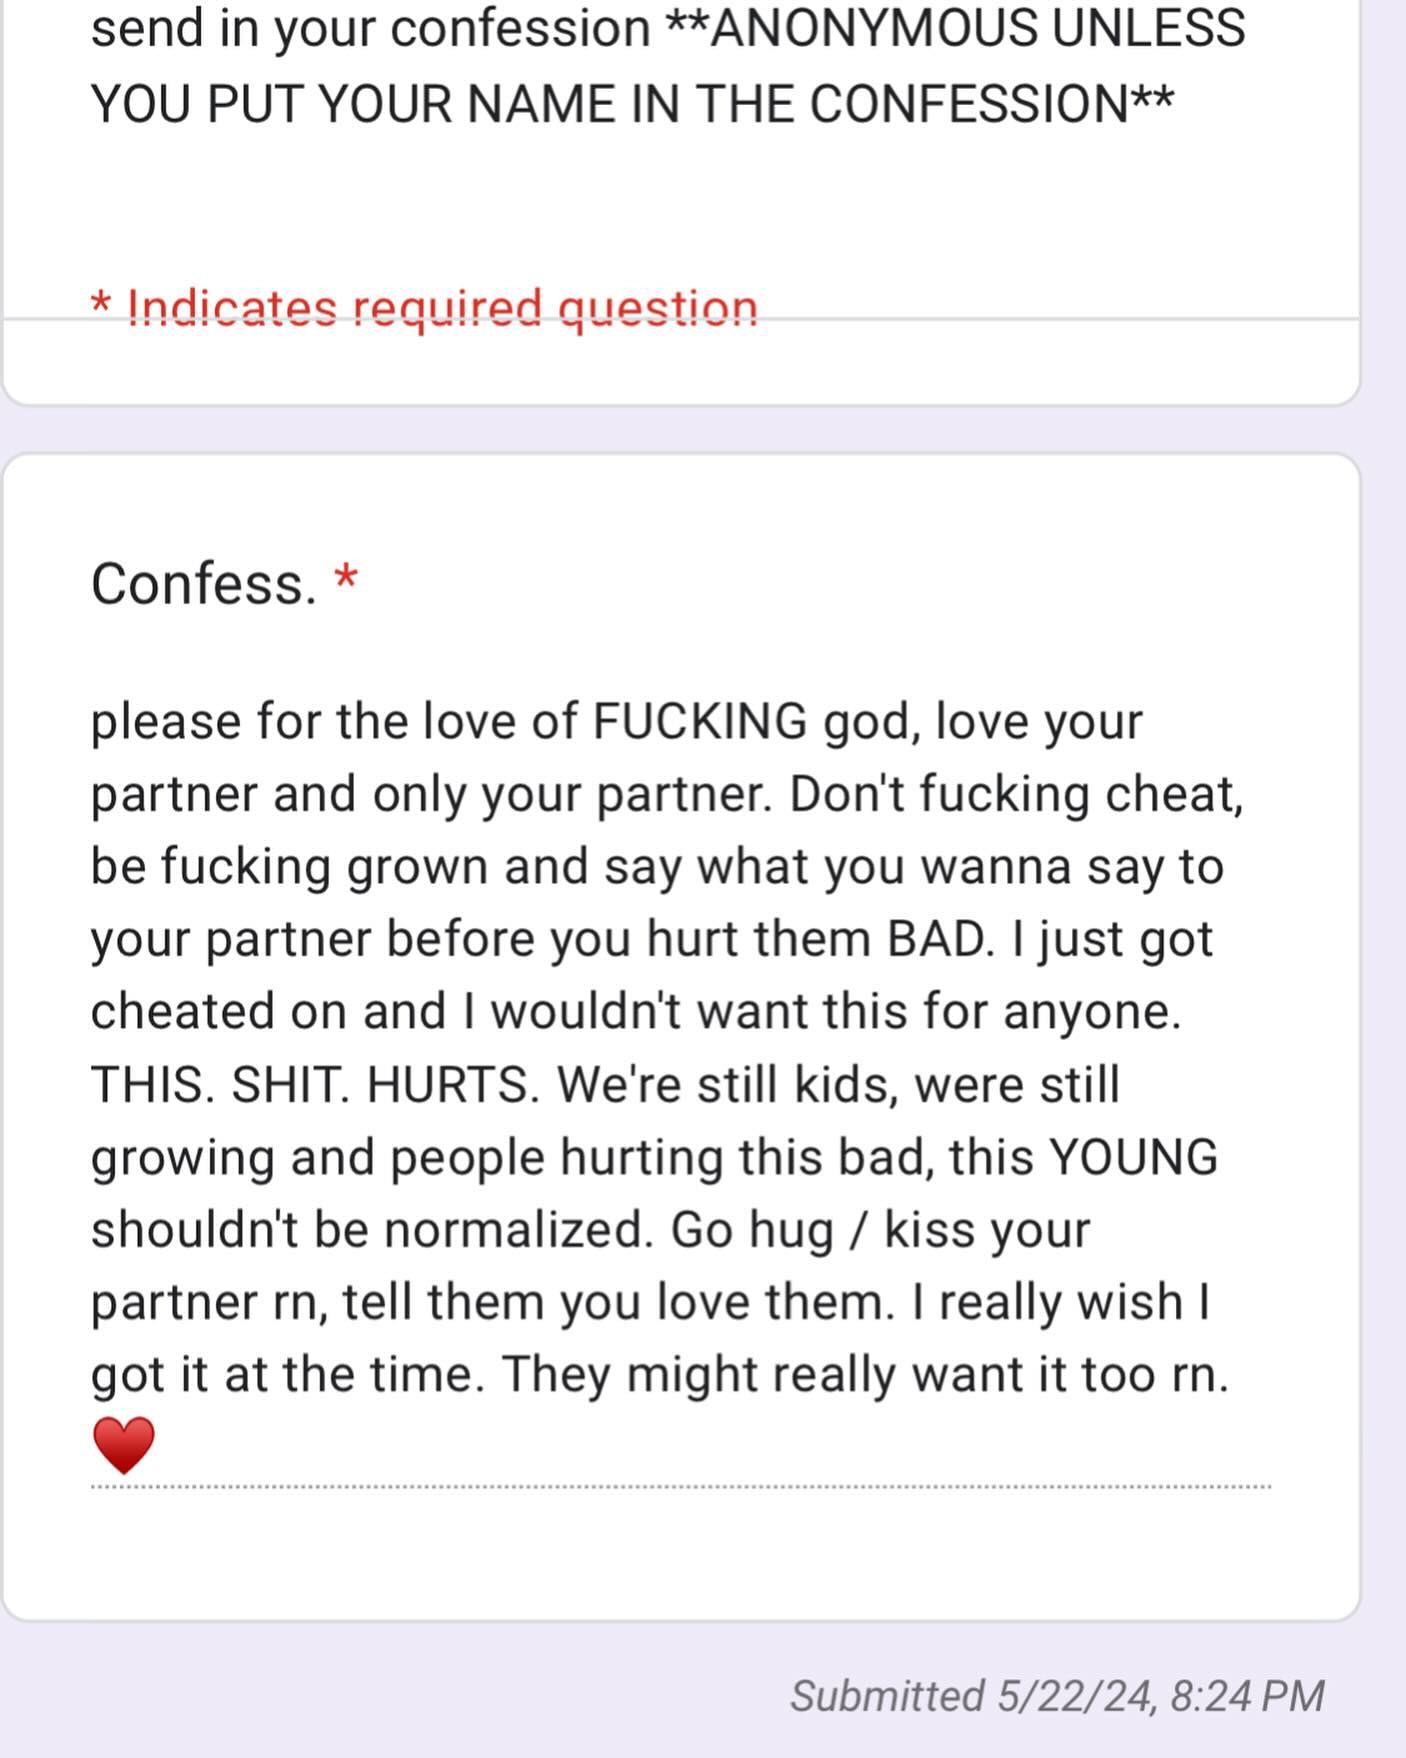Screen dimensions: 1406x1758
Task: Click the send in your confession description
Action: 370,28
